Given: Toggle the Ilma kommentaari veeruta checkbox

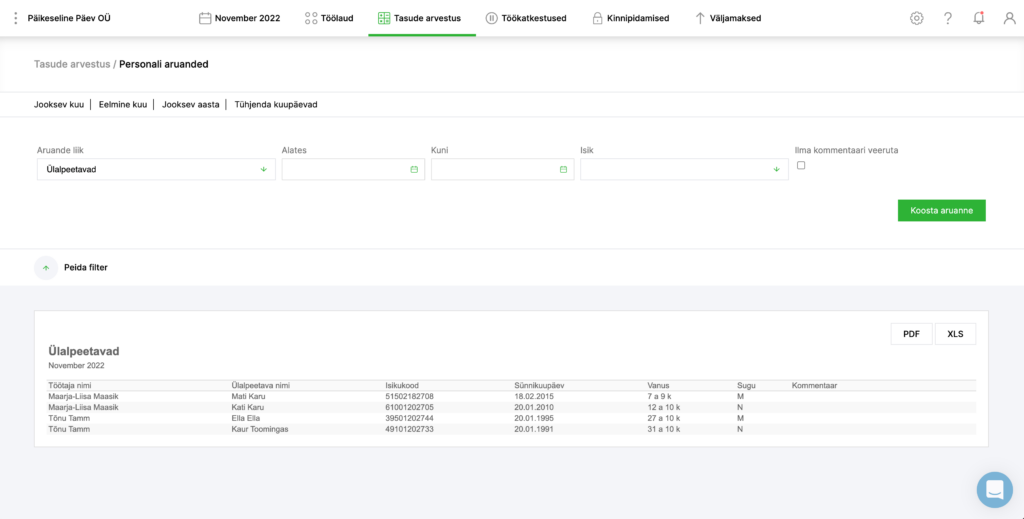Looking at the screenshot, I should [801, 166].
